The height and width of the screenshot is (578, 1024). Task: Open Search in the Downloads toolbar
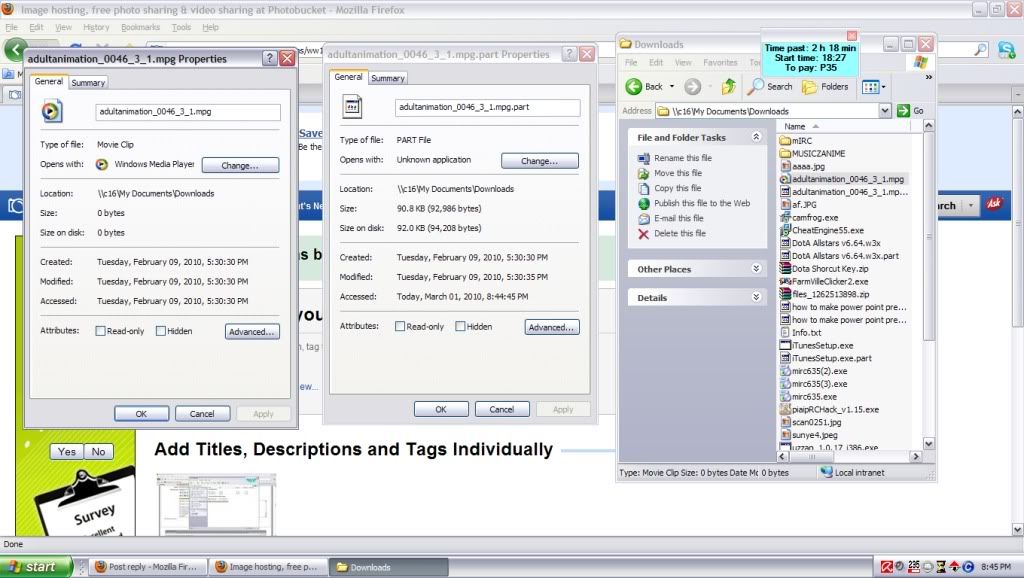point(770,86)
